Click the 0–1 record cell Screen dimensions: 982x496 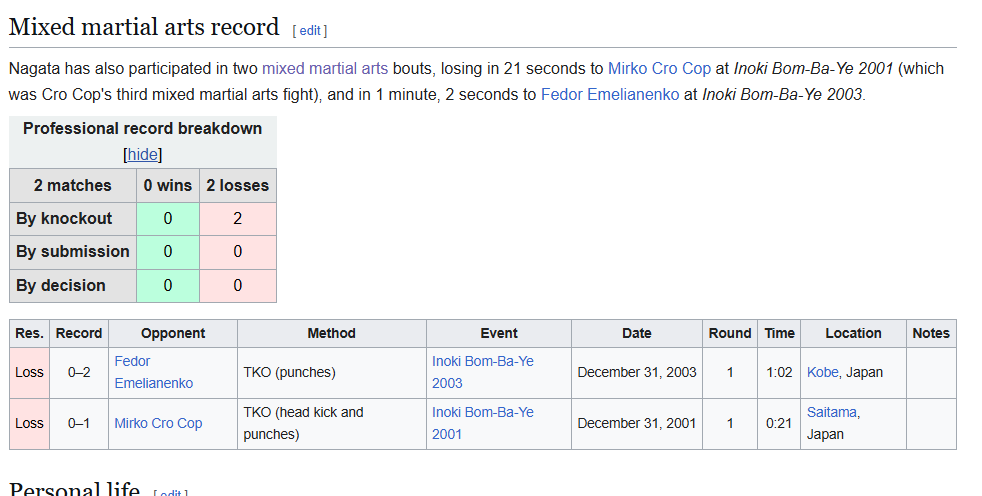(x=79, y=424)
